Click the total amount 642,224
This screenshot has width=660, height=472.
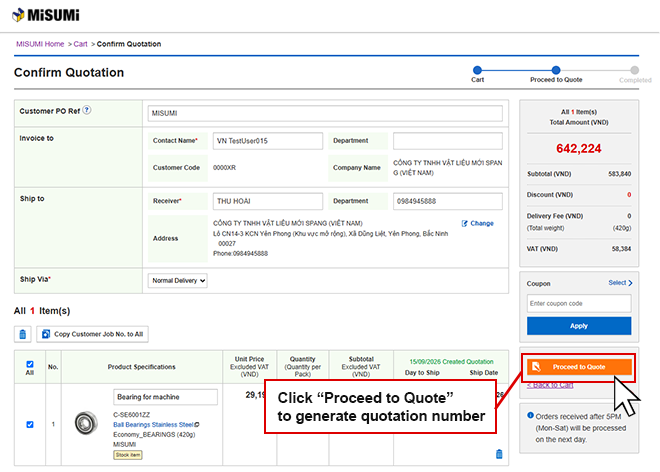click(579, 148)
